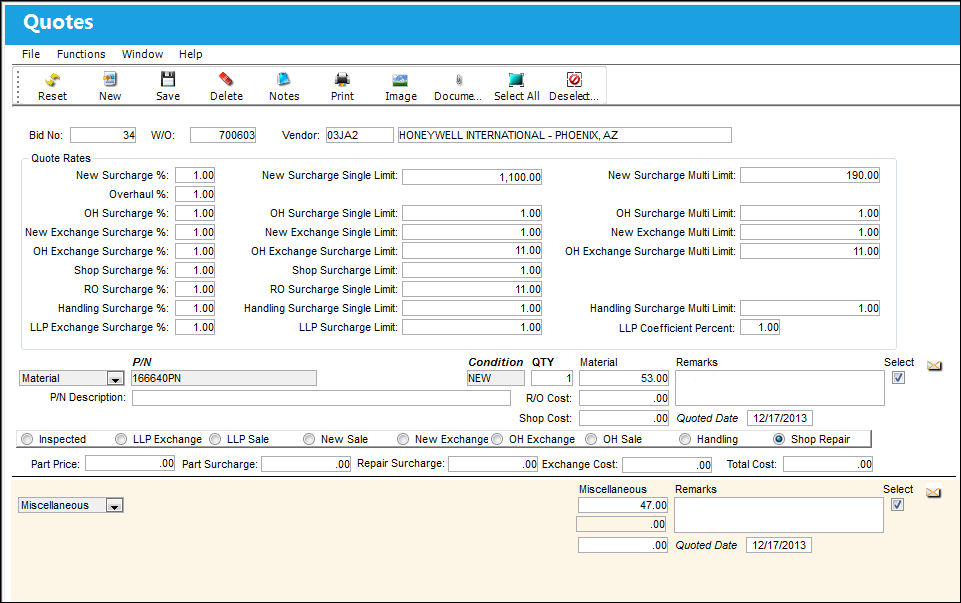Choose the LLP Exchange radio option
Viewport: 961px width, 603px height.
(x=121, y=439)
